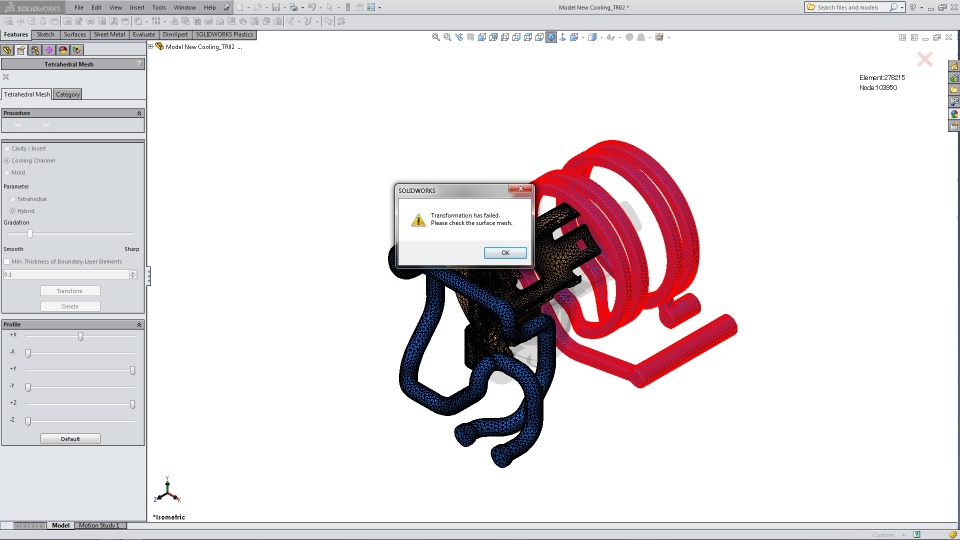Image resolution: width=960 pixels, height=540 pixels.
Task: Click the -Z profile slider handle
Action: point(28,421)
